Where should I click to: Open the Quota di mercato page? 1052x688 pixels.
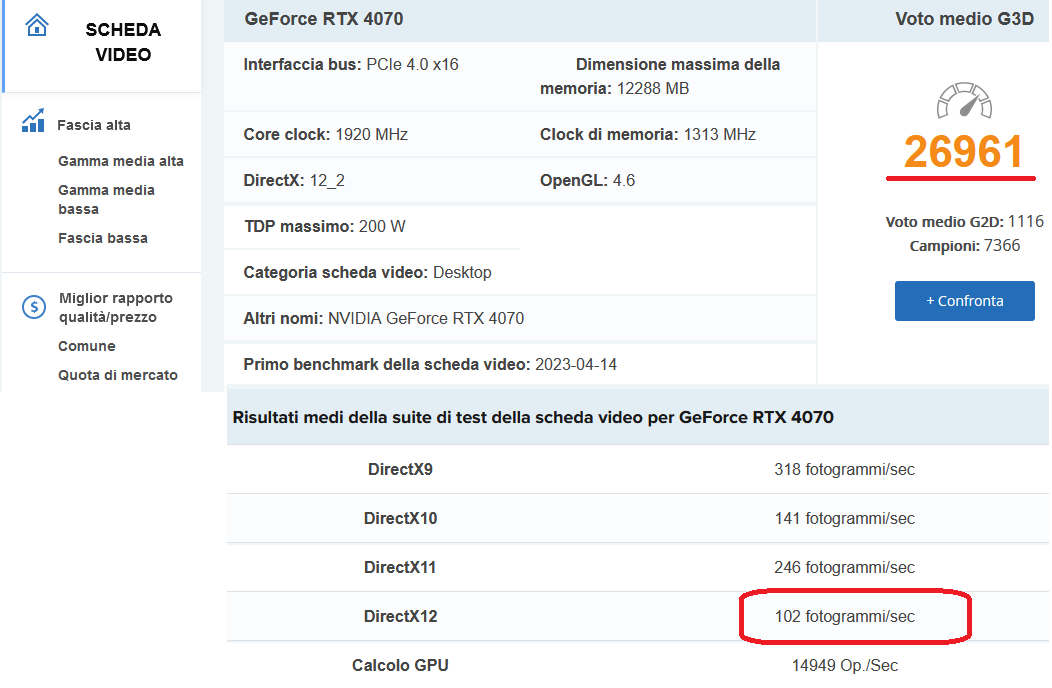(x=117, y=375)
